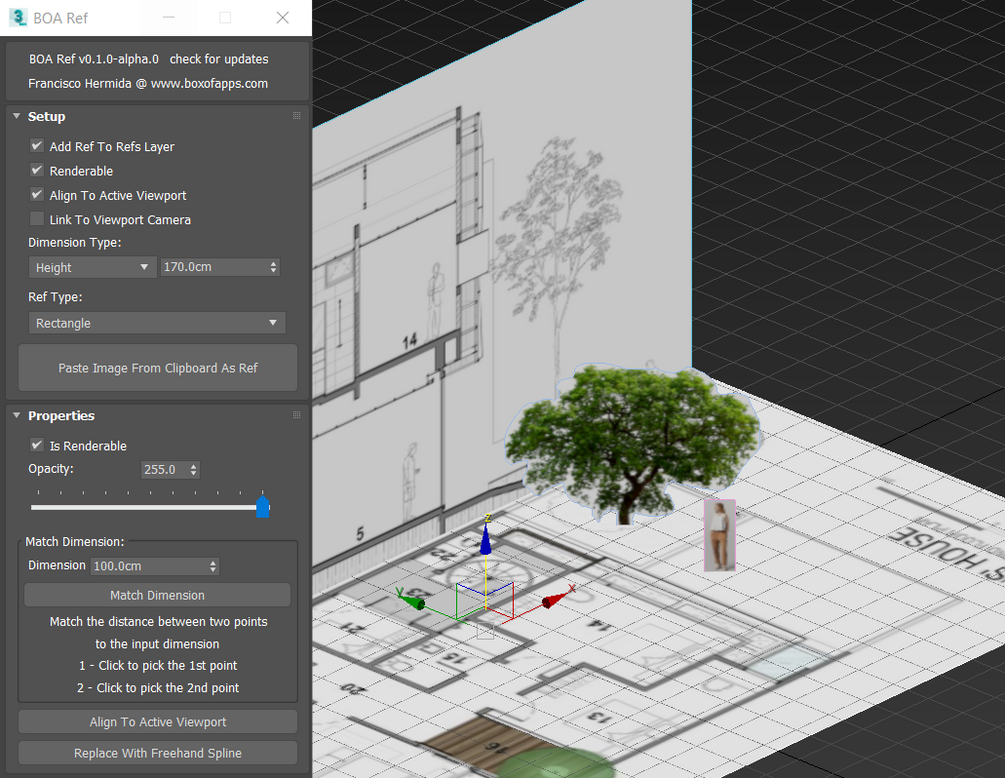Toggle the Is Renderable checkbox
This screenshot has height=778, width=1005.
point(37,445)
